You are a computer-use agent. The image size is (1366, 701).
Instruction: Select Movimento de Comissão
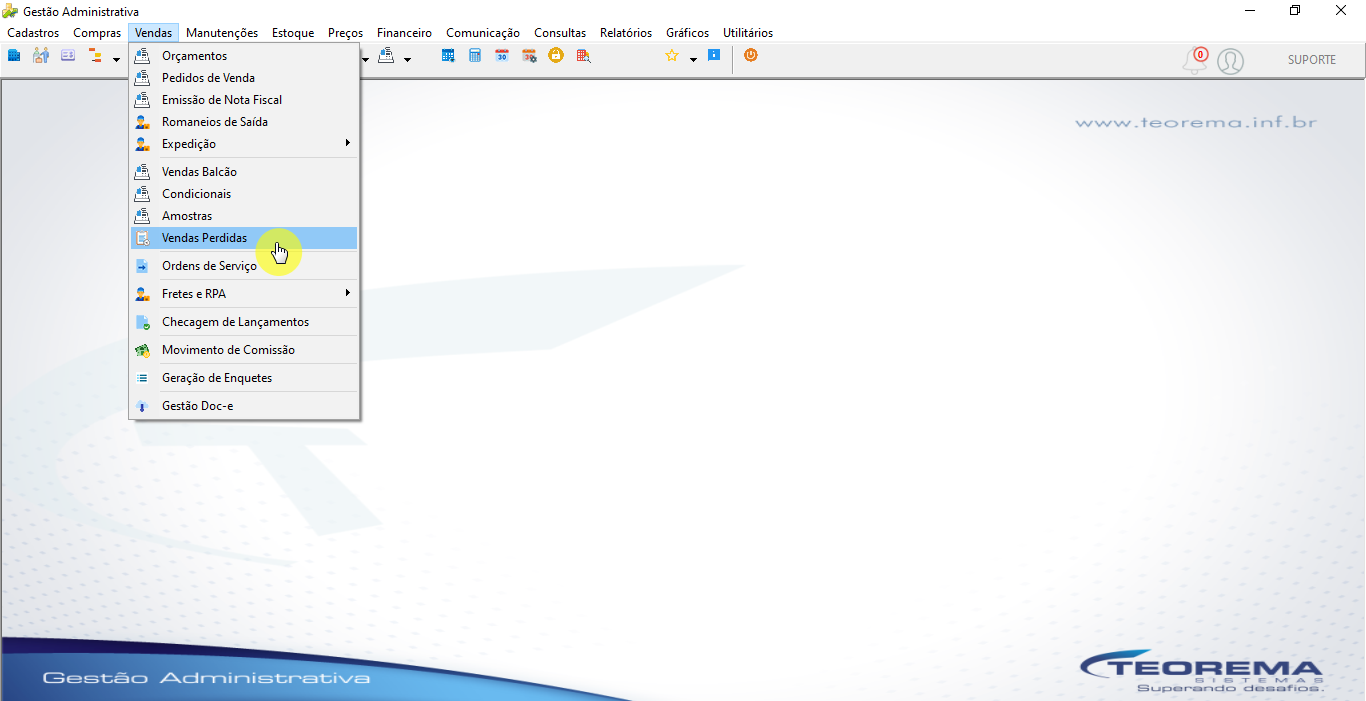(x=244, y=350)
